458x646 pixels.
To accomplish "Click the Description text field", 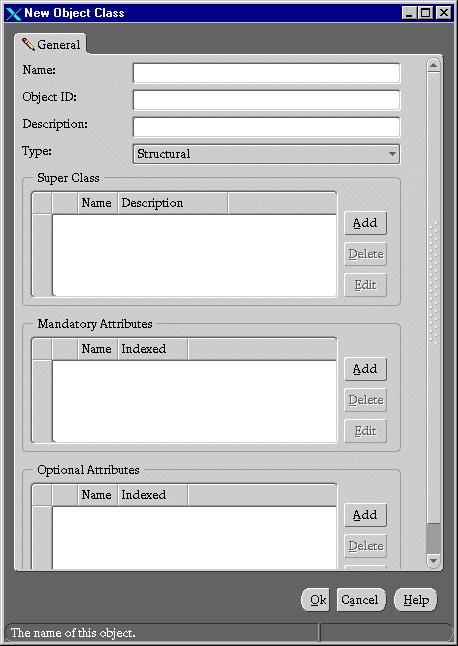I will [266, 127].
